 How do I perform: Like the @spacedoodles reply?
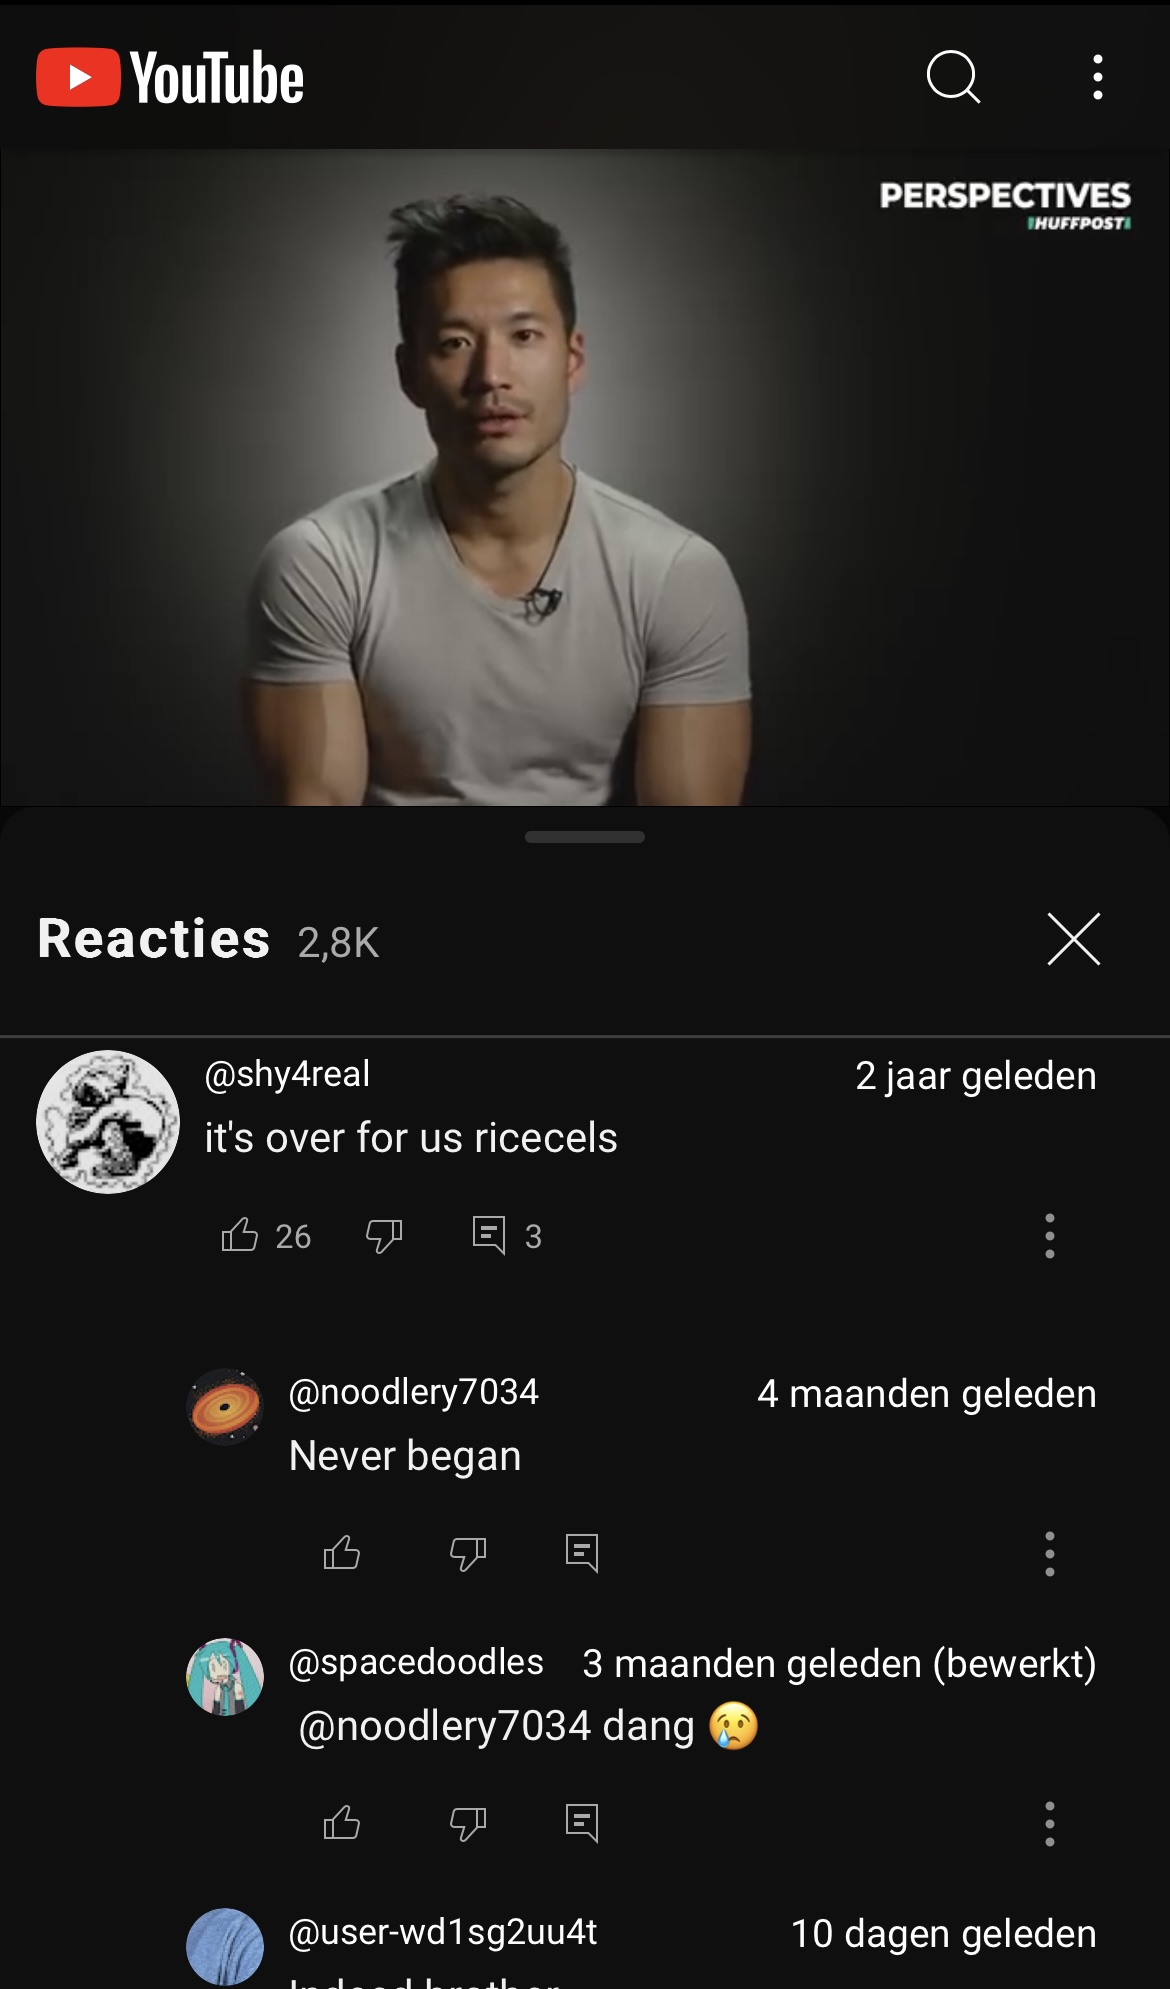coord(342,1823)
